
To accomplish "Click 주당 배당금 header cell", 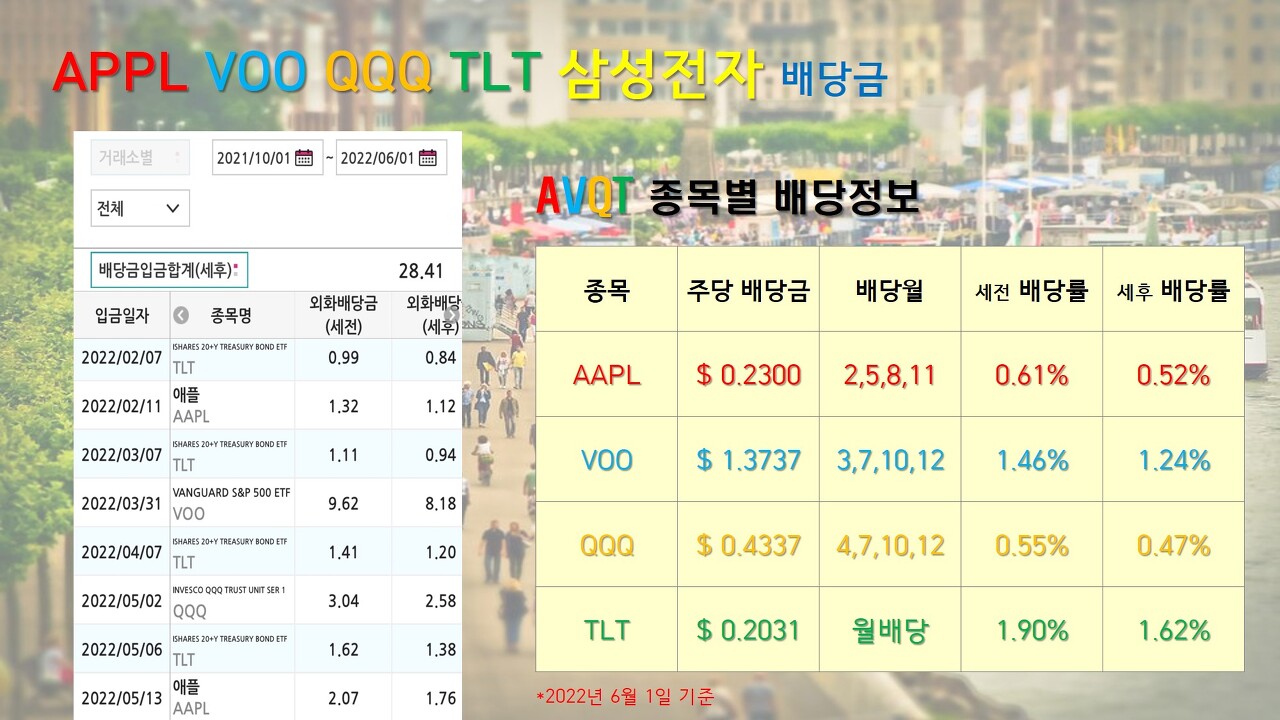I will (x=748, y=289).
